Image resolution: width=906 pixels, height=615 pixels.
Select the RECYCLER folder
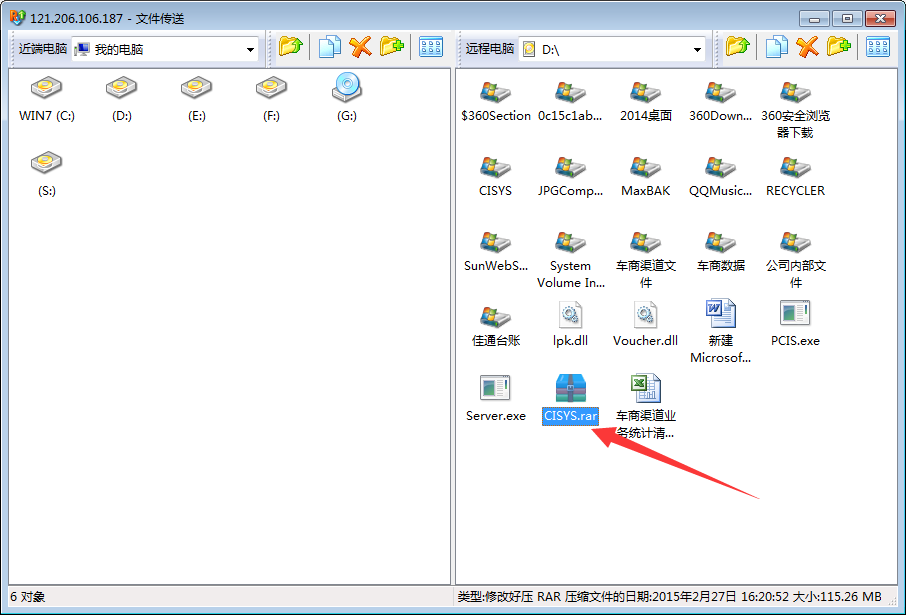[x=796, y=177]
